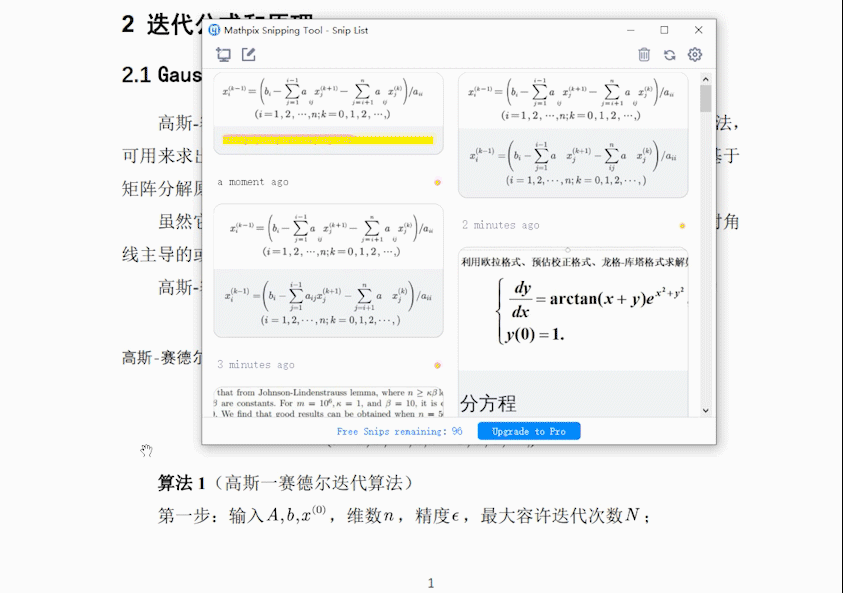The image size is (843, 593).
Task: Close the Mathpix Snipping Tool window
Action: (698, 30)
